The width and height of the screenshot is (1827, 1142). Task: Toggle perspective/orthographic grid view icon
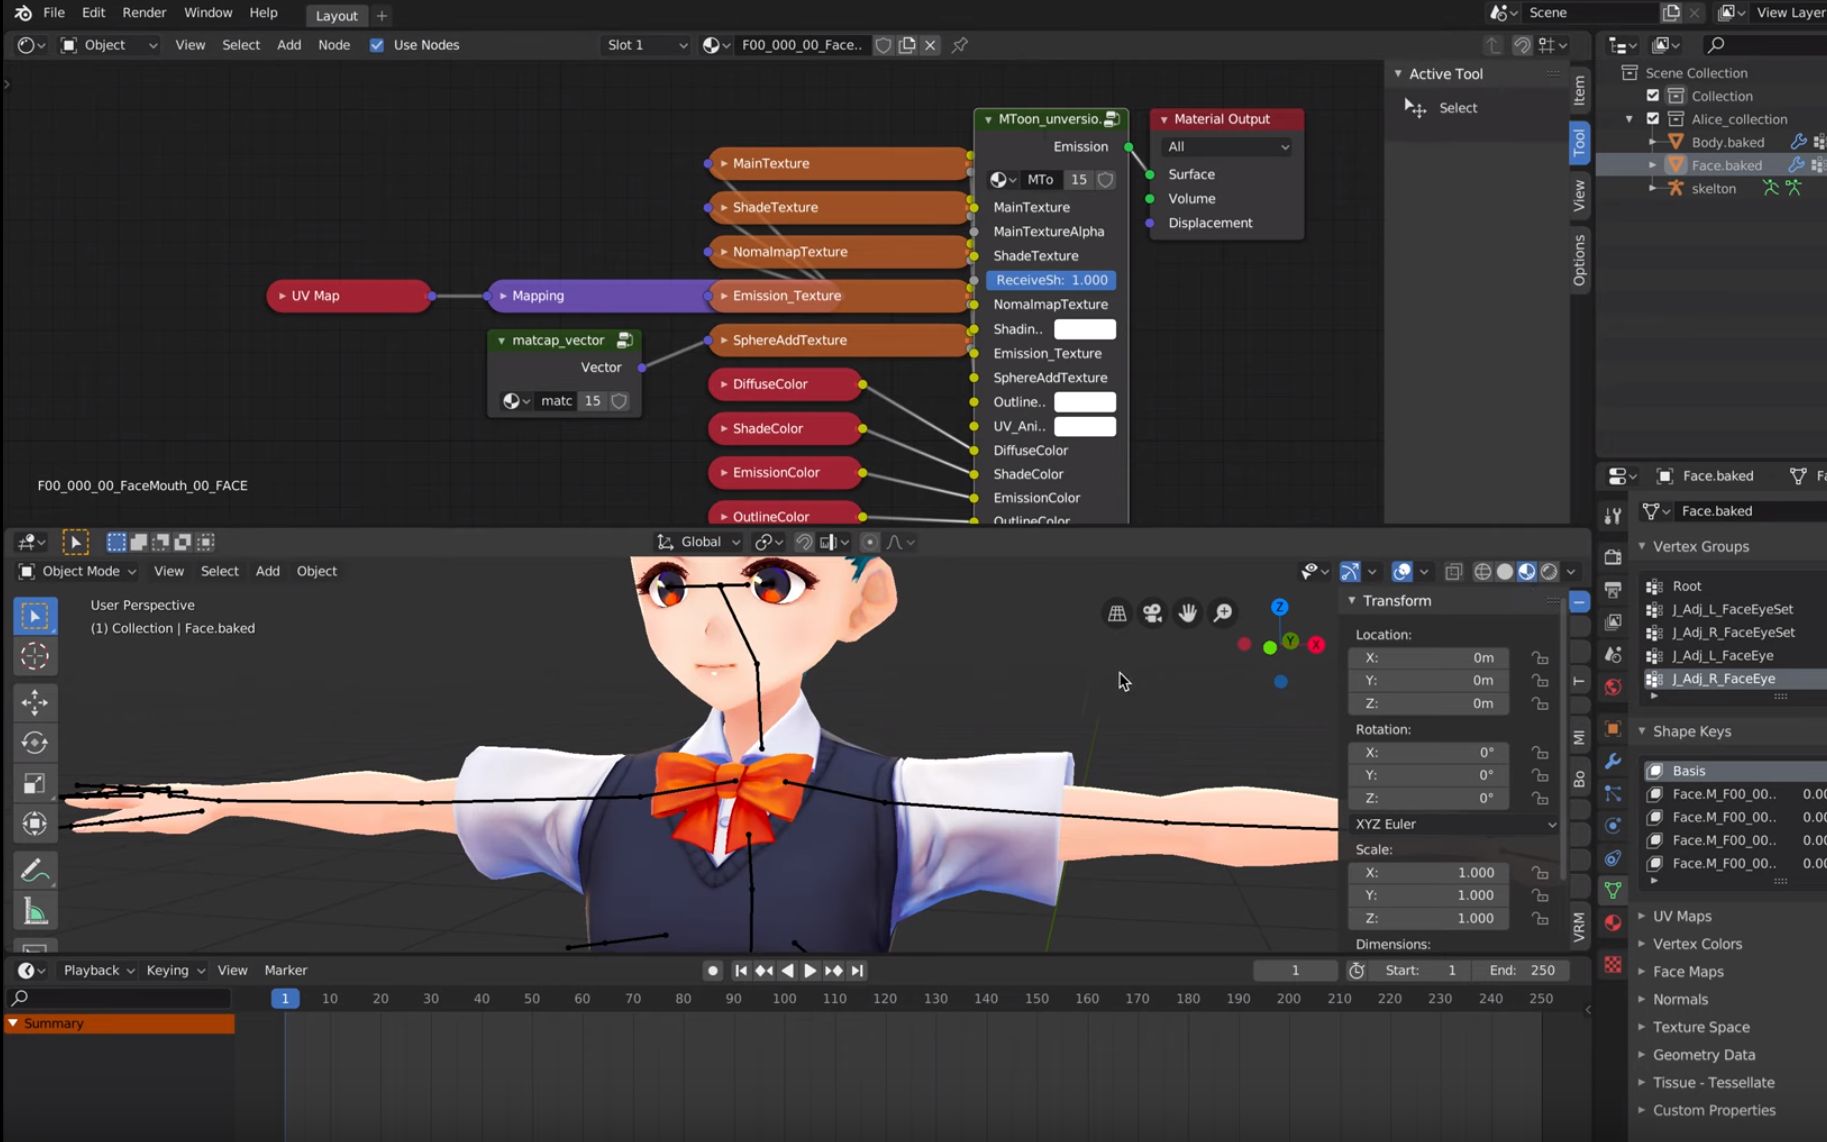coord(1117,613)
